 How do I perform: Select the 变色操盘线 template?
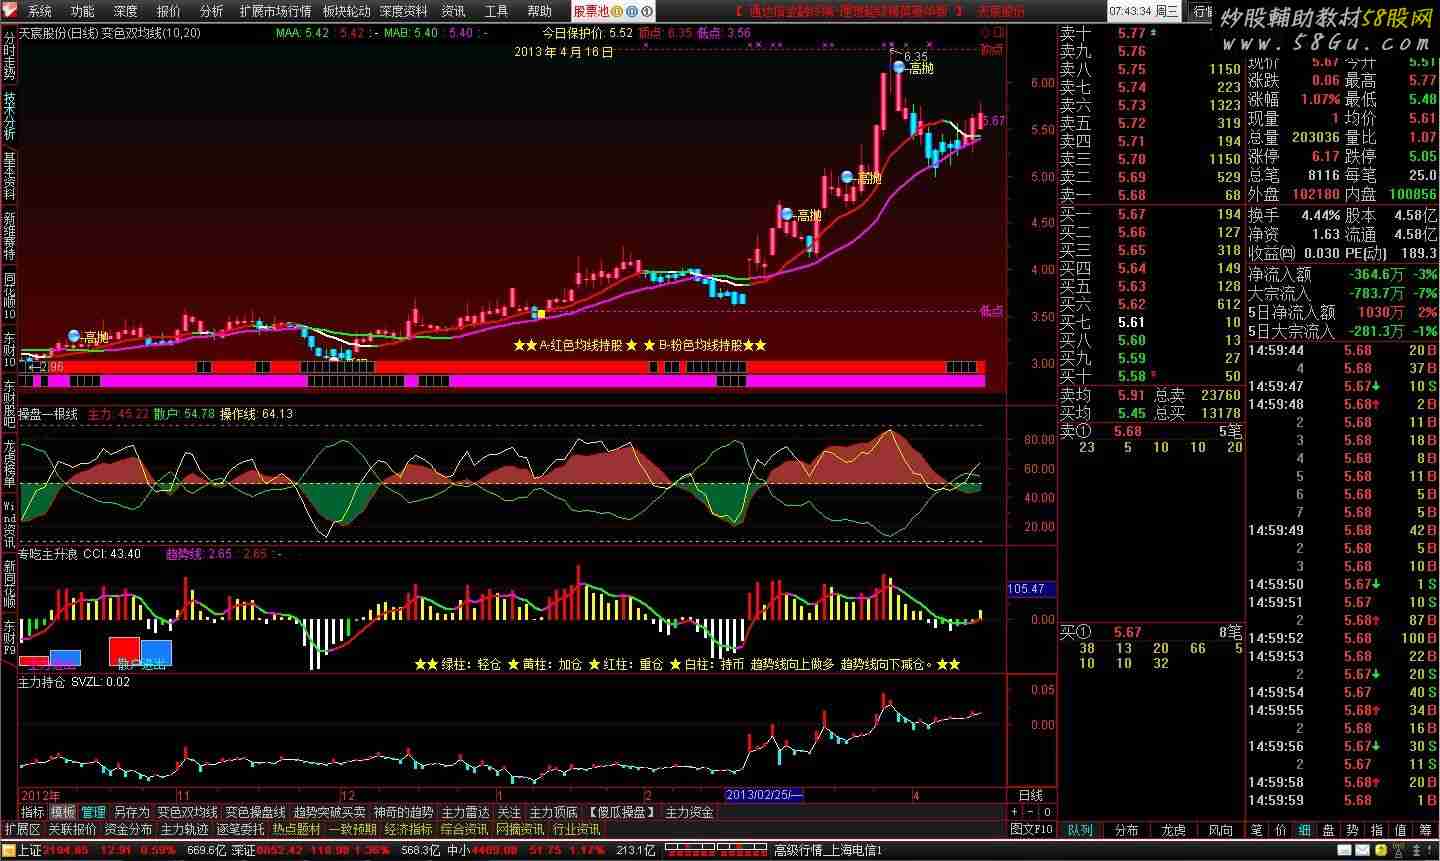point(255,812)
